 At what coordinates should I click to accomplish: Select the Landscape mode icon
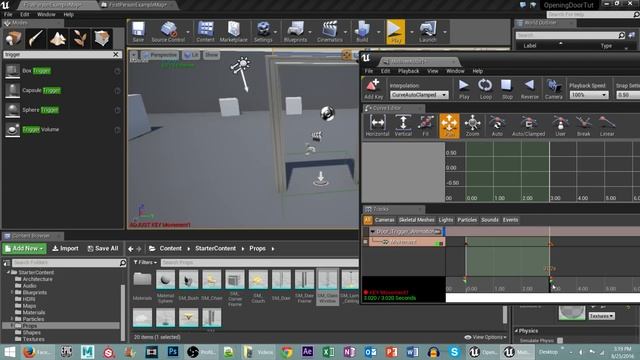click(58, 39)
